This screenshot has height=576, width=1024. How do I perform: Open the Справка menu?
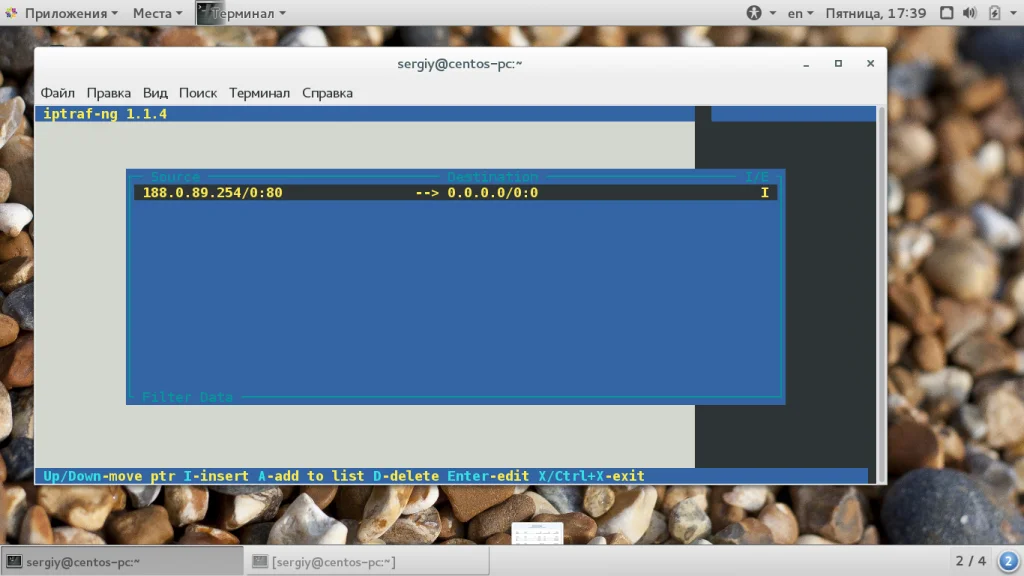click(x=327, y=93)
